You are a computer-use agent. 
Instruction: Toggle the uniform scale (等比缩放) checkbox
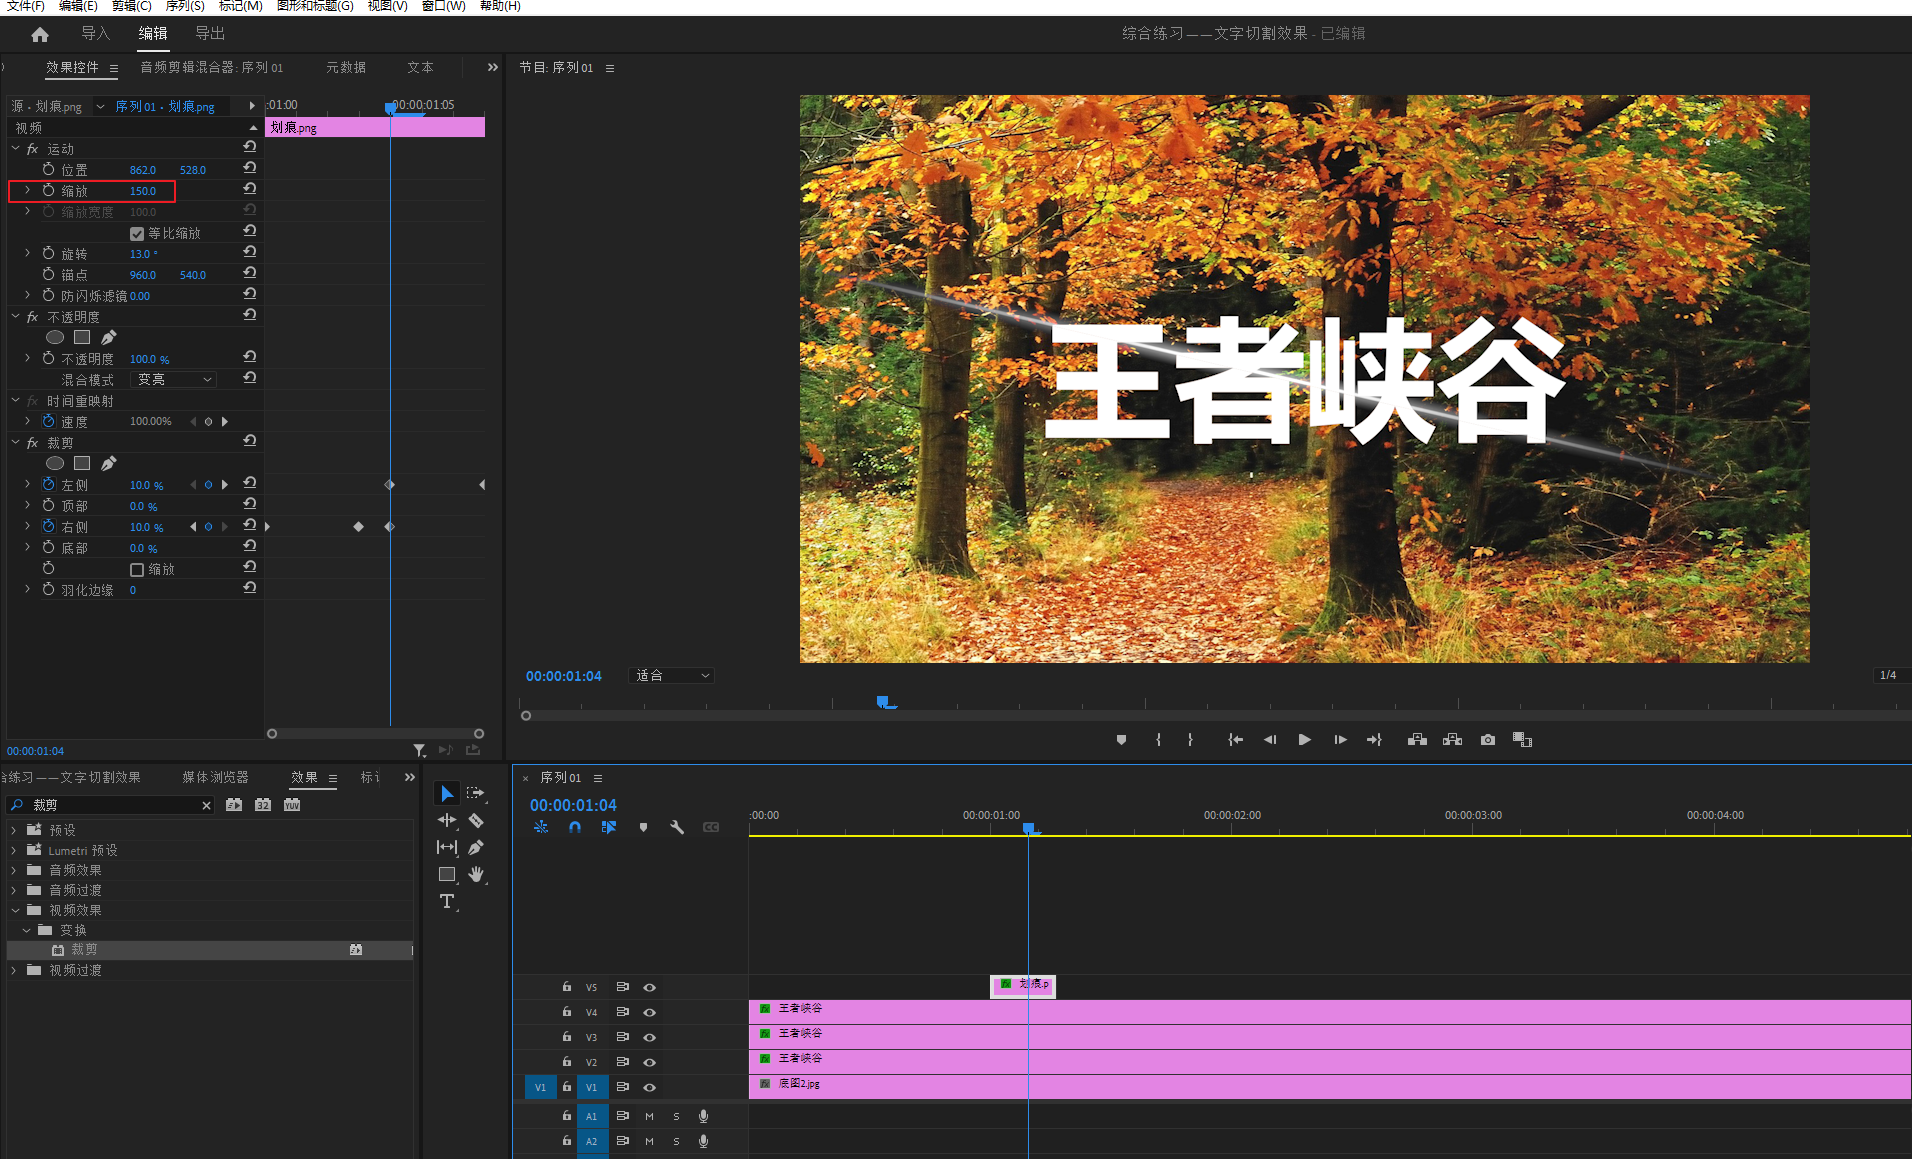pos(137,234)
